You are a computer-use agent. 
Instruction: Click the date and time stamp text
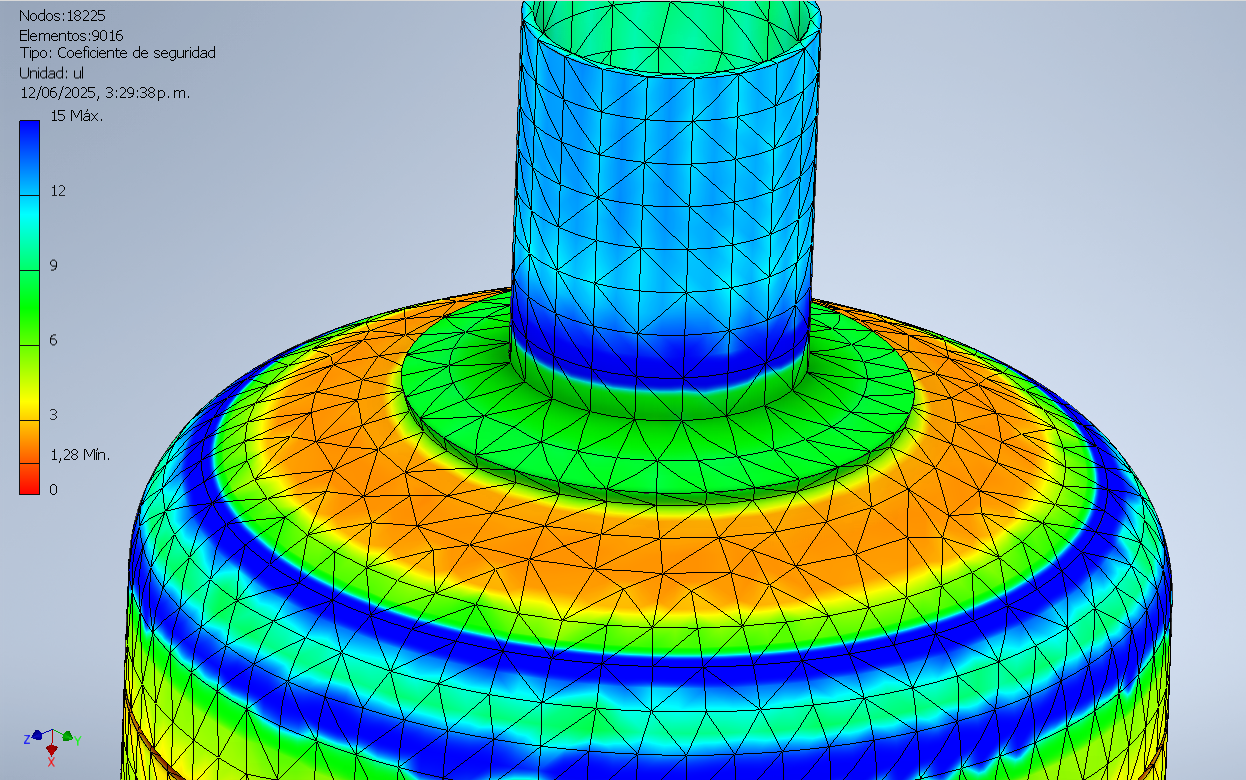pos(105,92)
